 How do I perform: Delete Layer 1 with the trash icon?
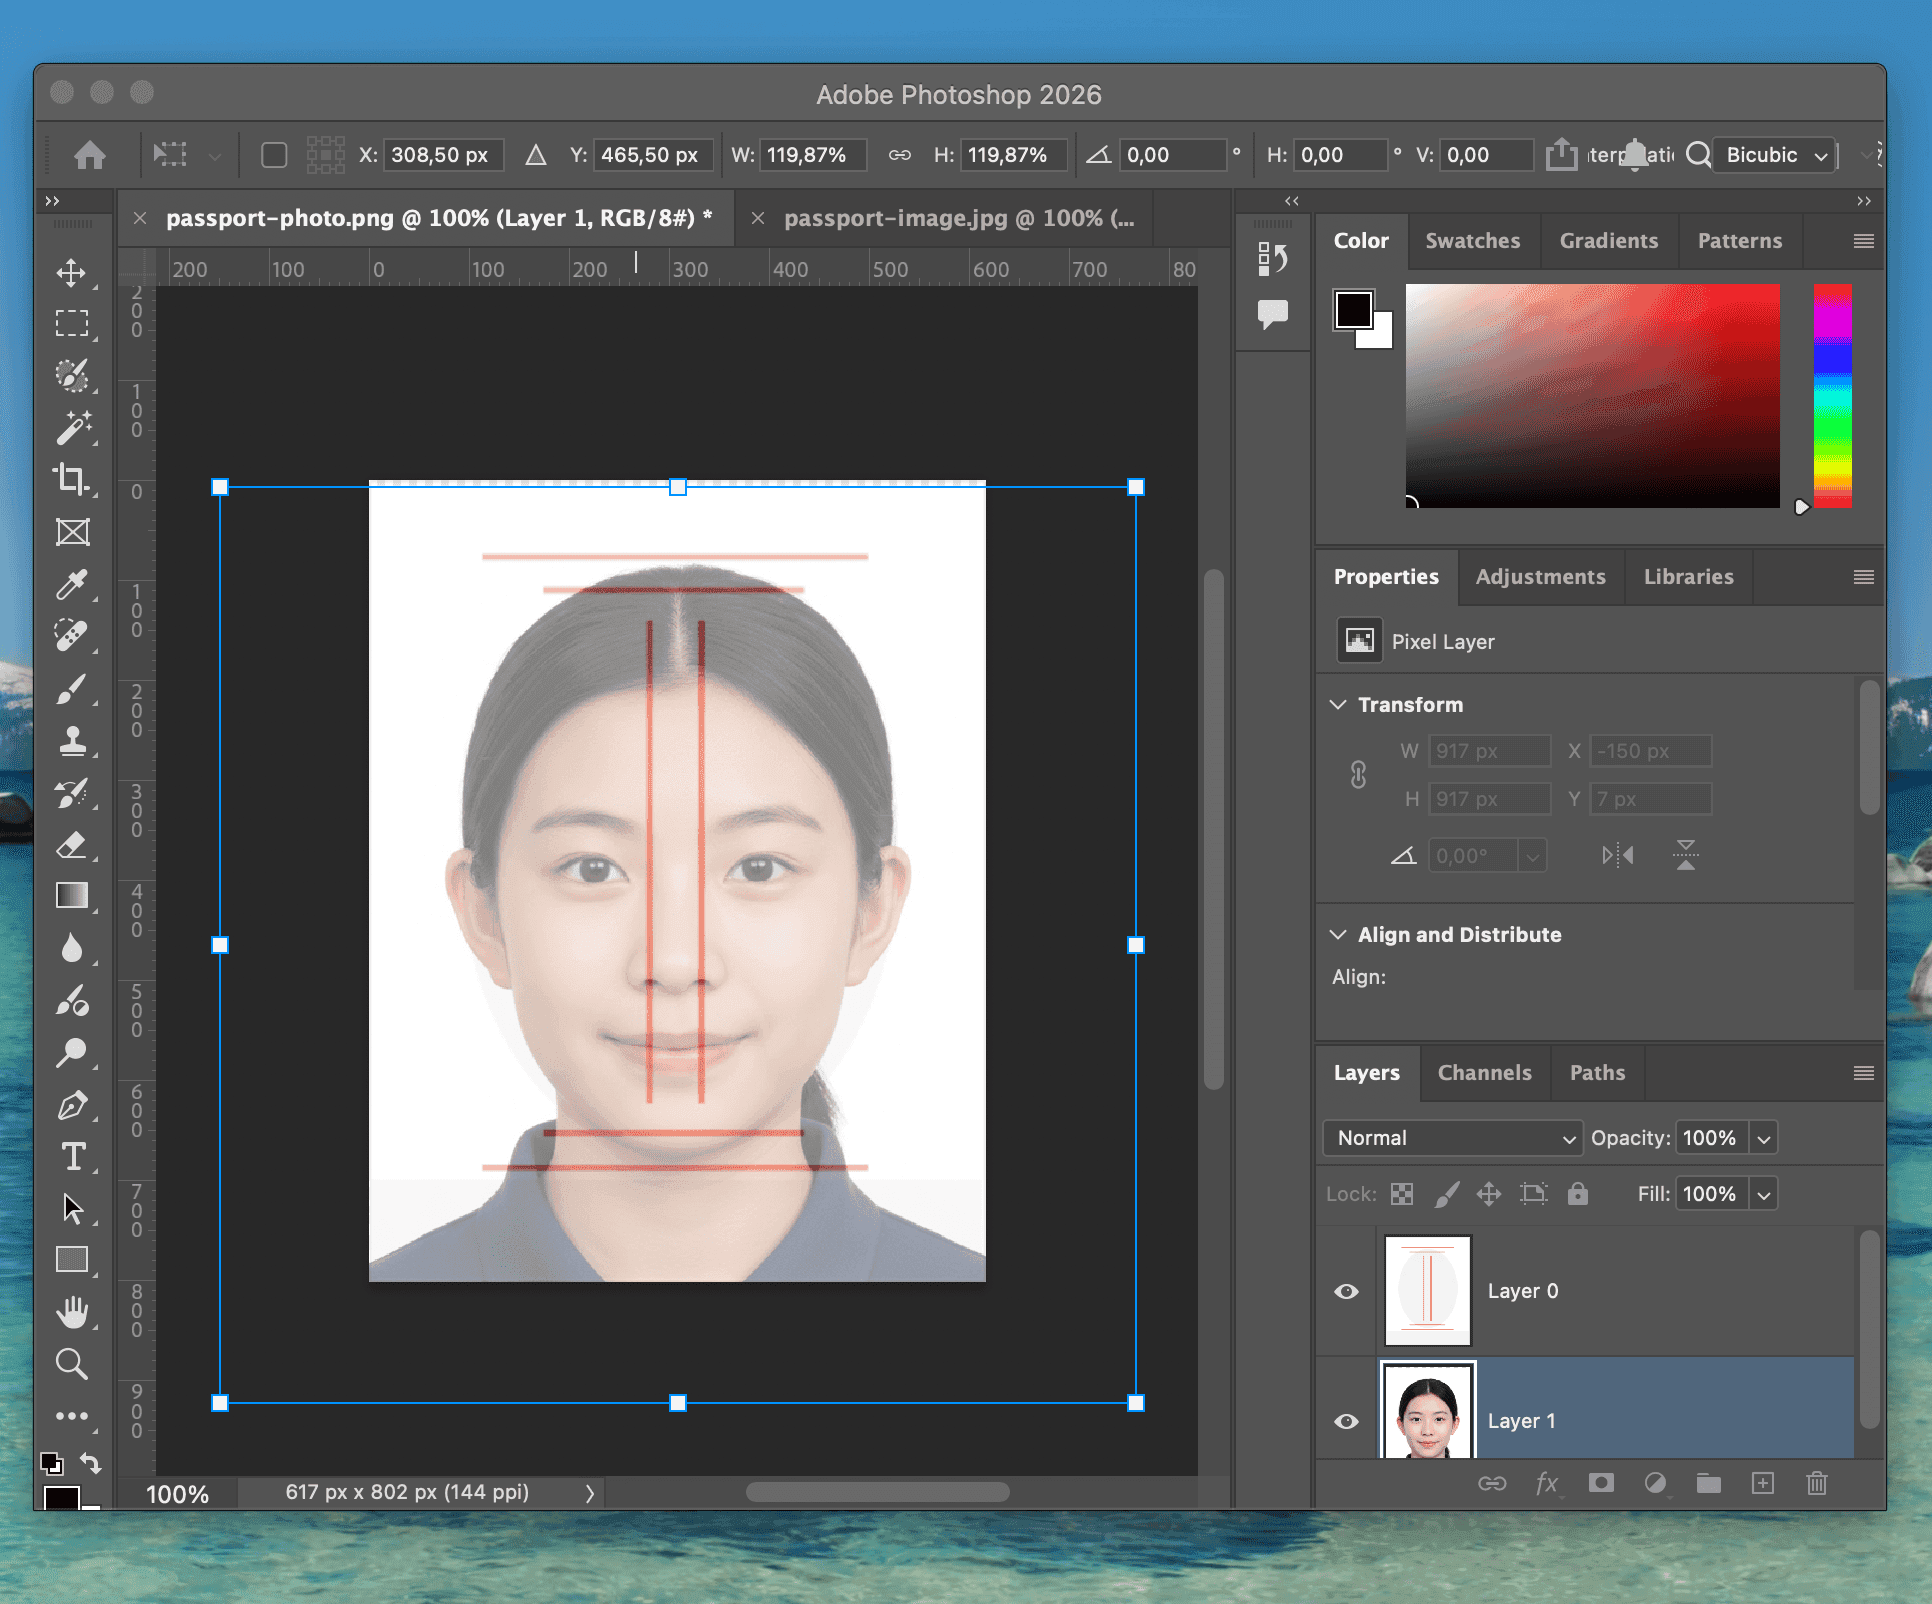pos(1817,1484)
